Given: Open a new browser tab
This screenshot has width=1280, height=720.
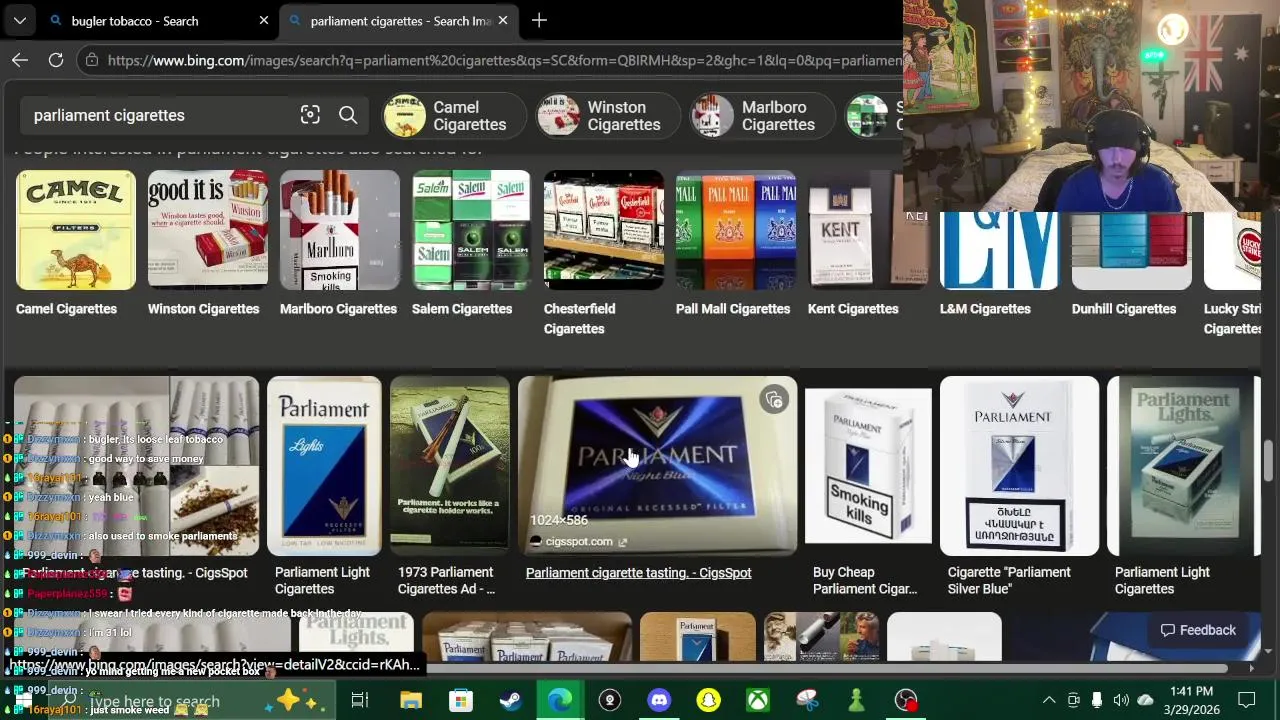Looking at the screenshot, I should (539, 20).
